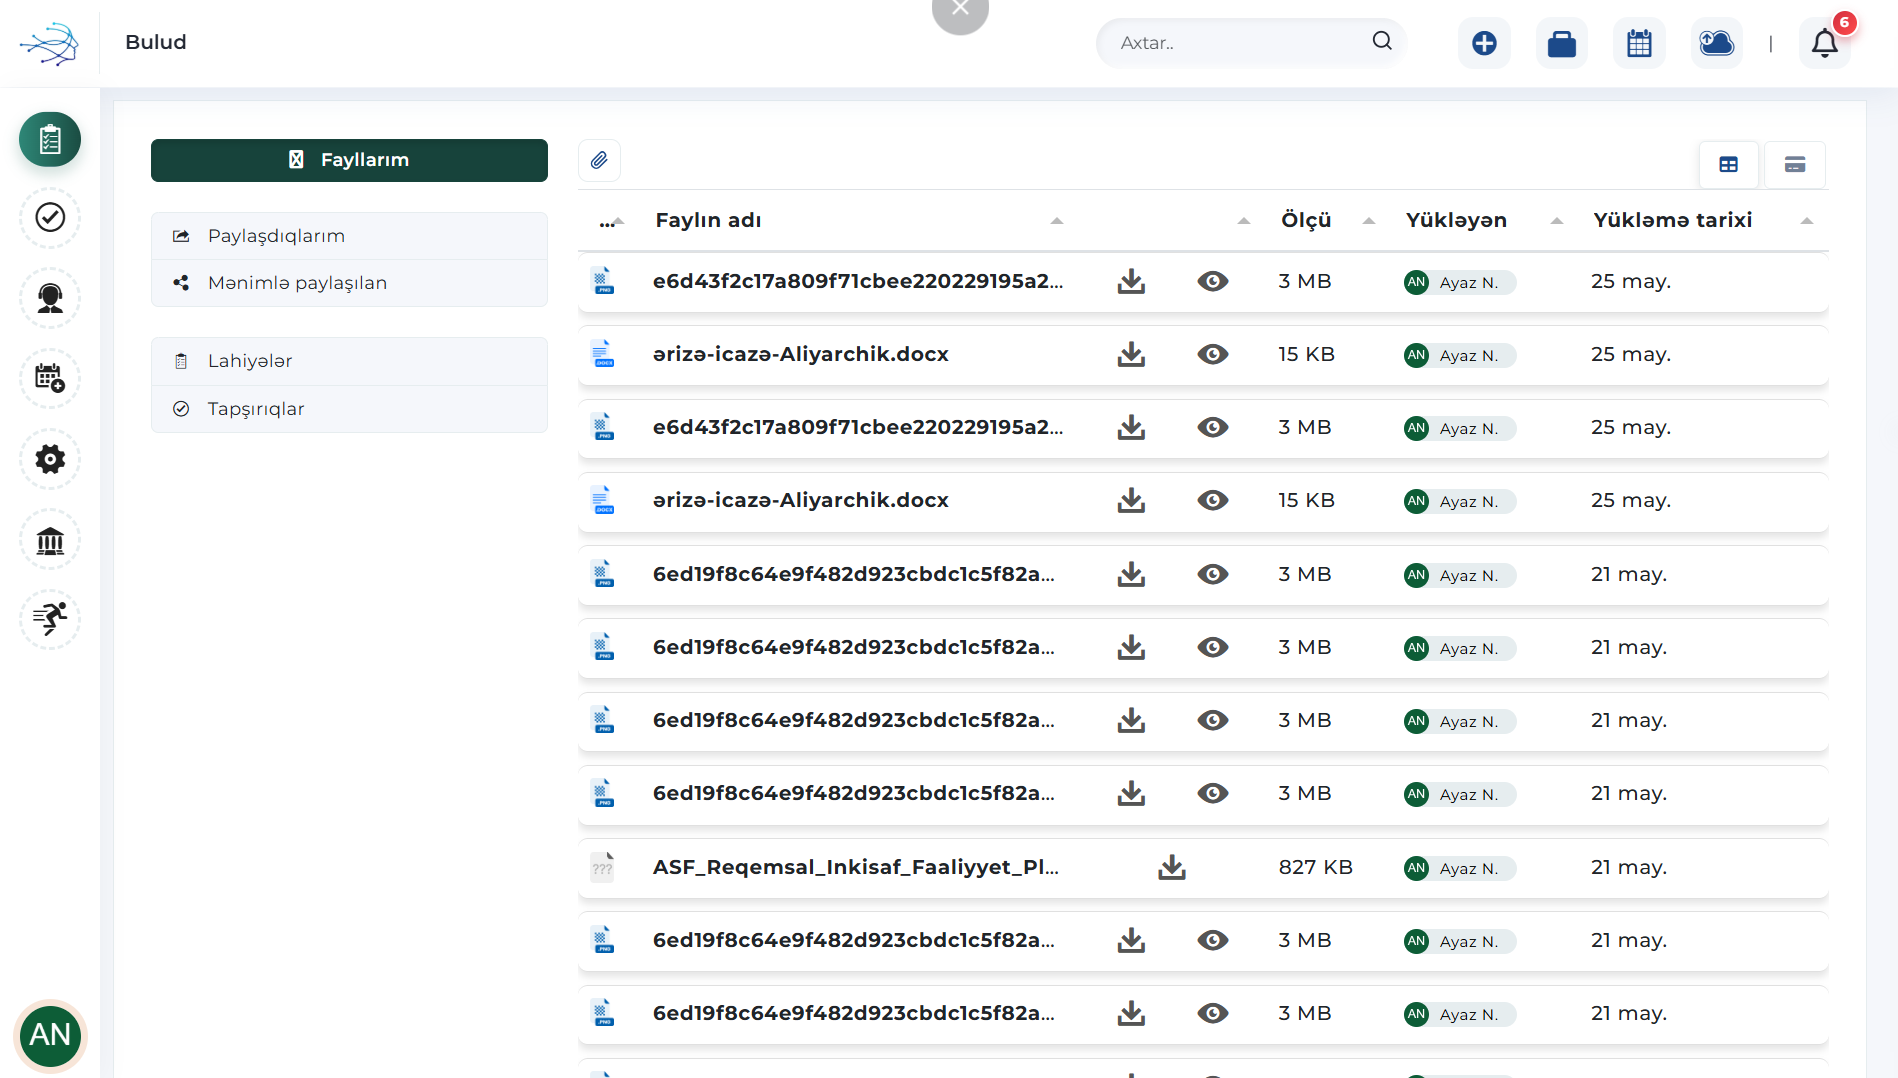Screen dimensions: 1898x1078
Task: Click the Bulud page title
Action: pyautogui.click(x=156, y=42)
